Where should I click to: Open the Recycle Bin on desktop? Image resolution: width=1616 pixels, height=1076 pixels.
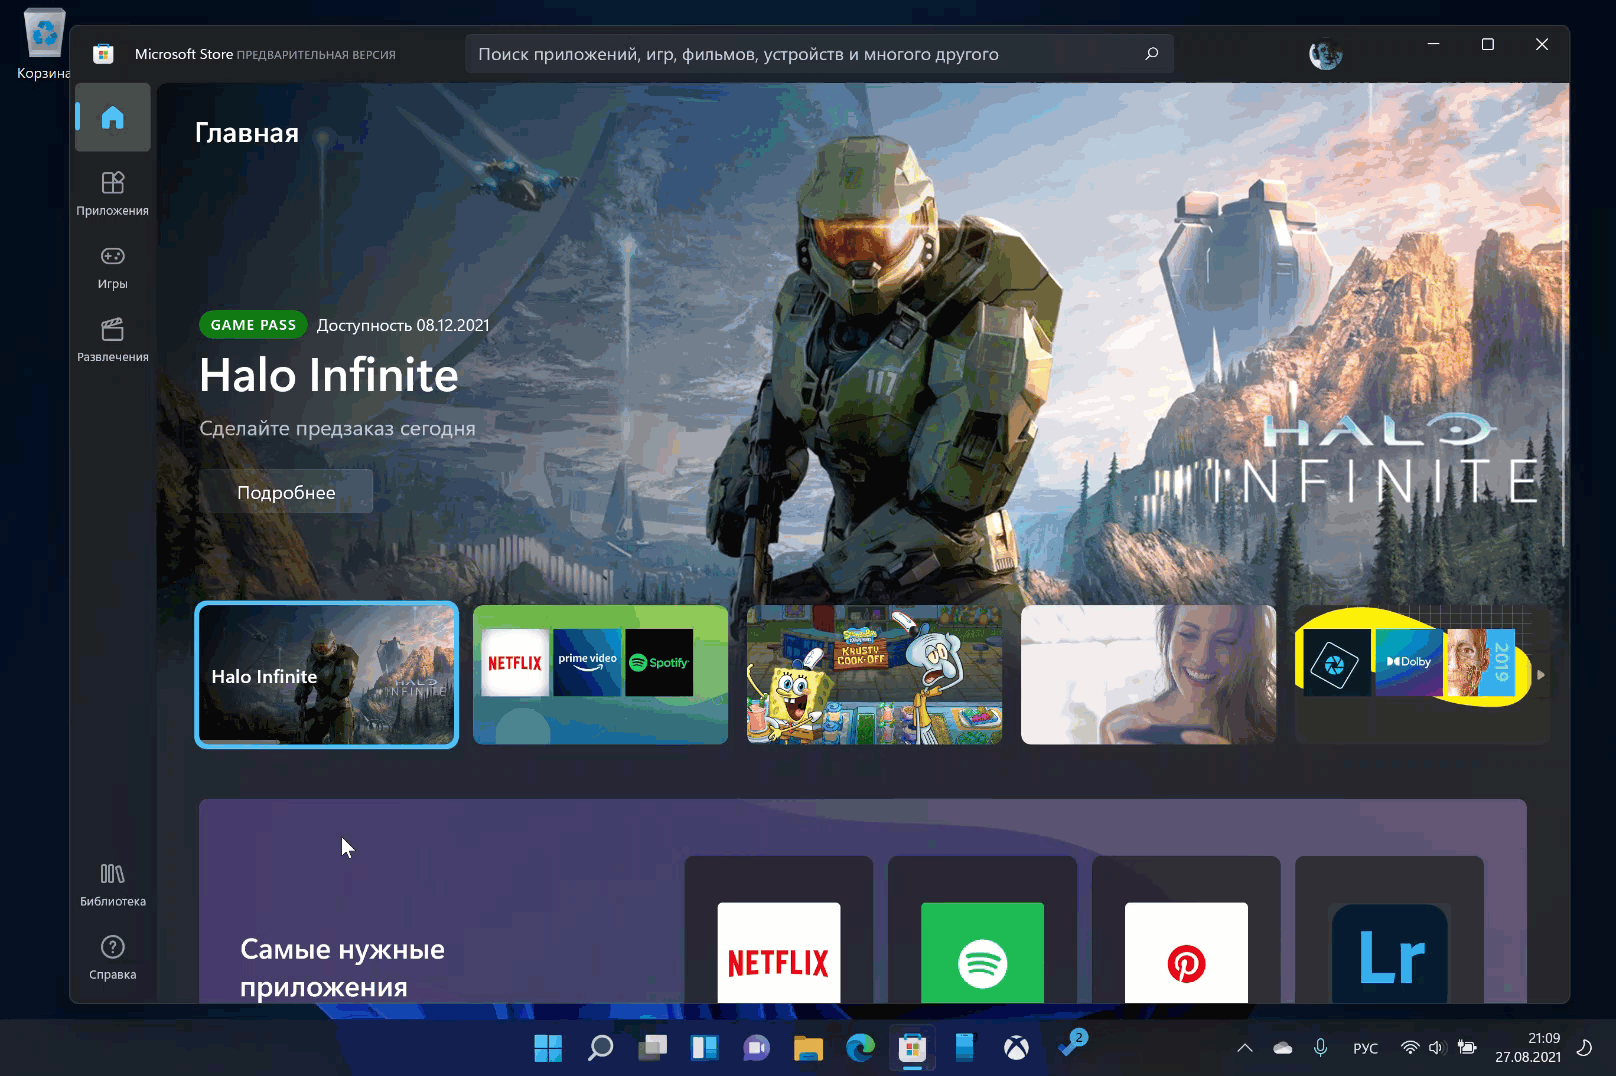pyautogui.click(x=44, y=44)
